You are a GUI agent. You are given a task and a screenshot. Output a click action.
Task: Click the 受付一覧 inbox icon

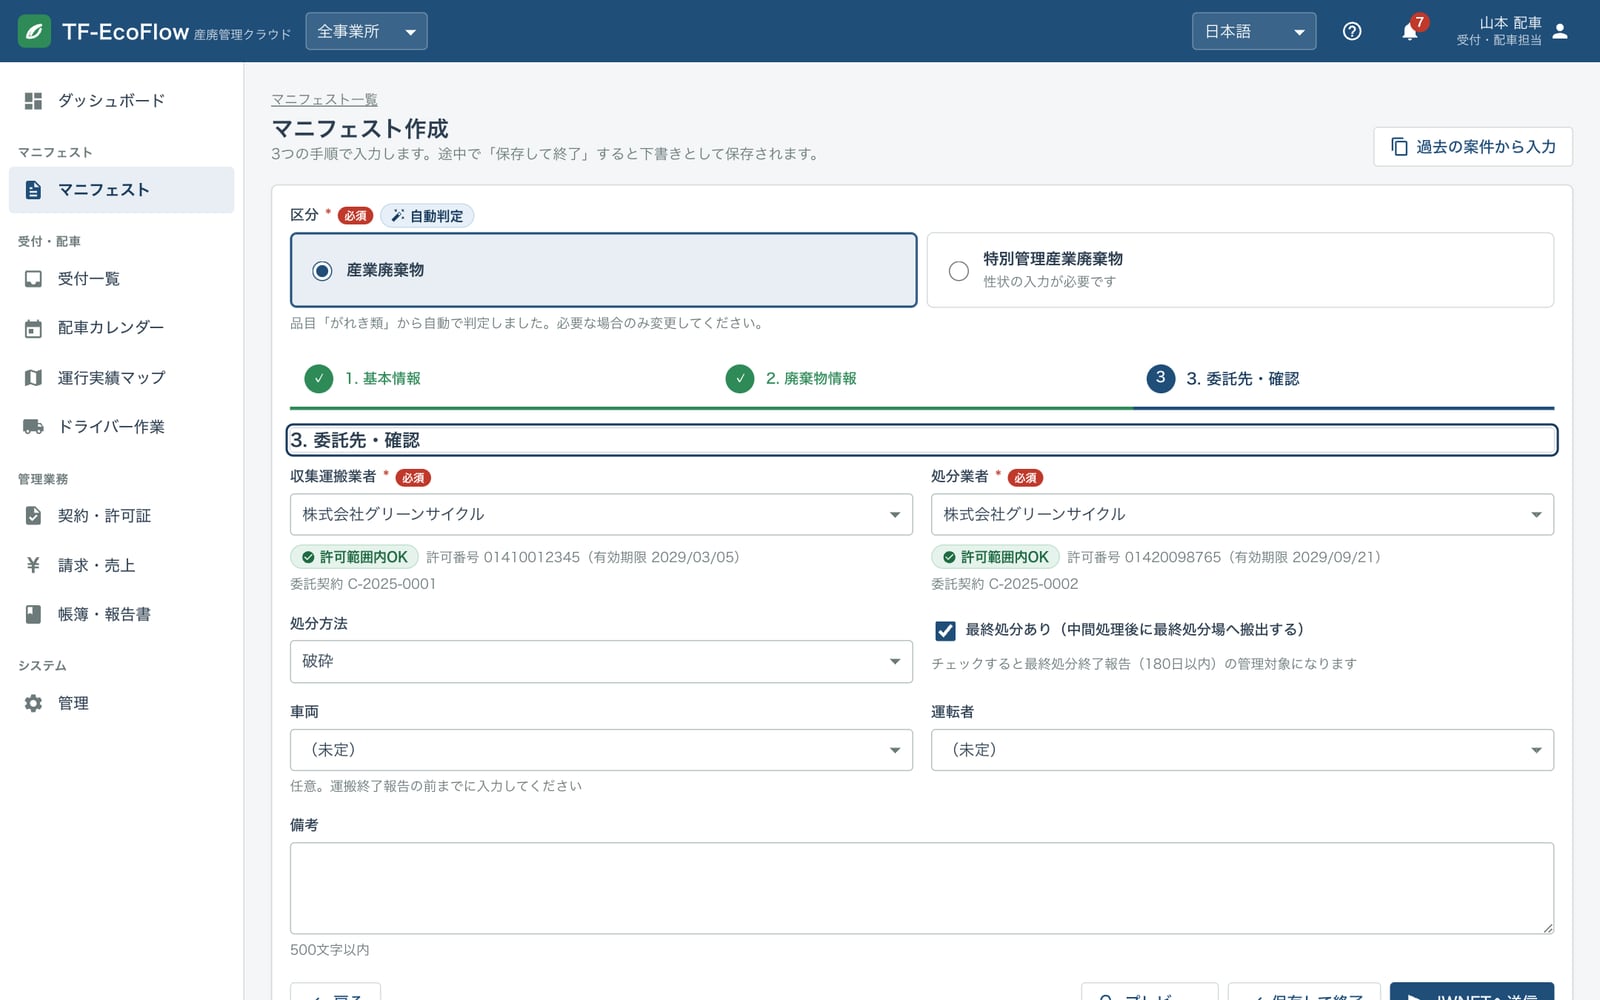33,279
